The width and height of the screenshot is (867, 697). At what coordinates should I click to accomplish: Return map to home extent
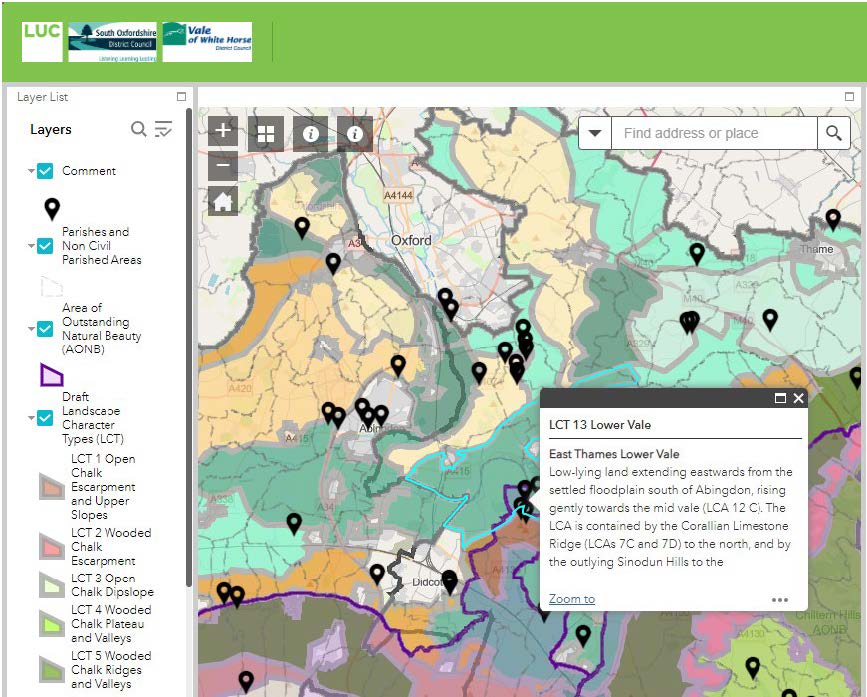223,201
